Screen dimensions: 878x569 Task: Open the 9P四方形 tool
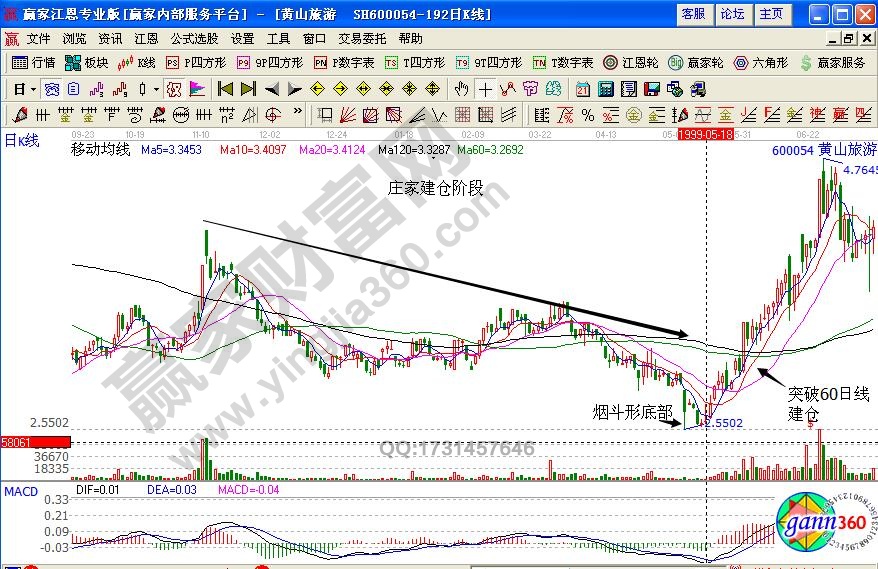coord(270,63)
